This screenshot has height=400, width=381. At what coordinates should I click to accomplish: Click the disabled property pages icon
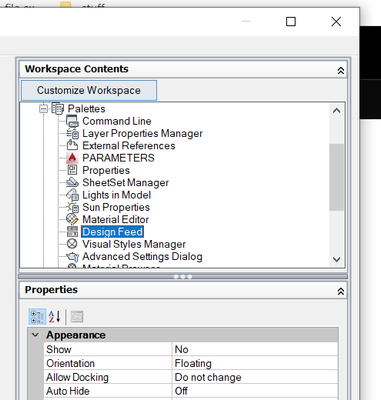pos(77,317)
